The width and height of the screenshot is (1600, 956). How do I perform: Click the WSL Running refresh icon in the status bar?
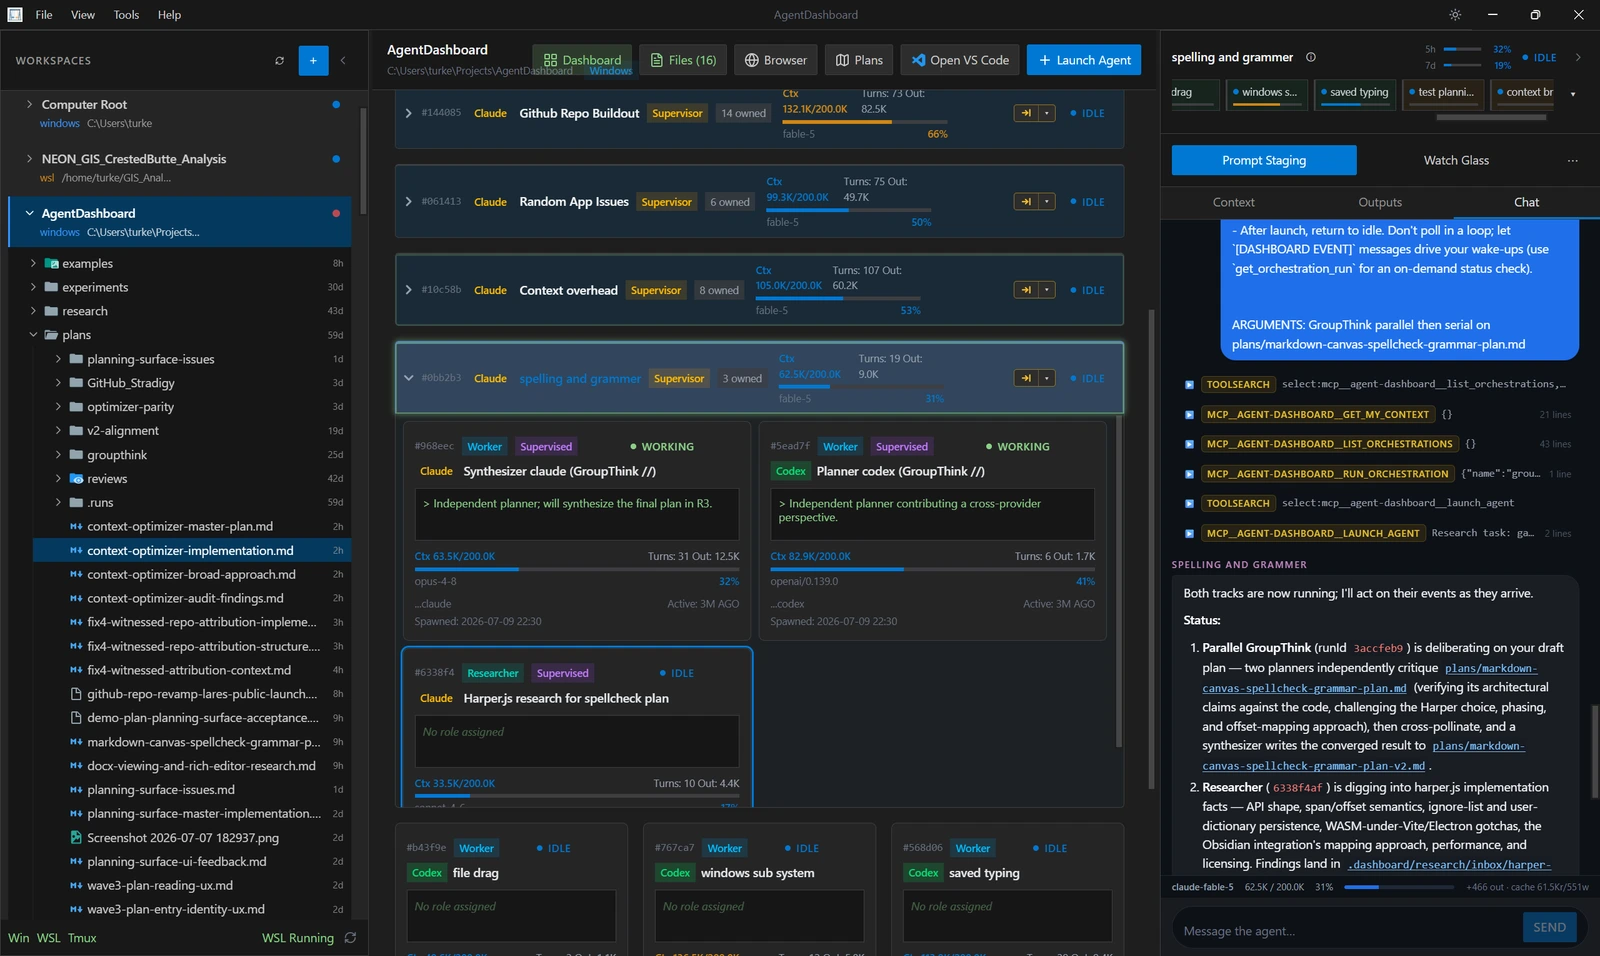(x=350, y=938)
